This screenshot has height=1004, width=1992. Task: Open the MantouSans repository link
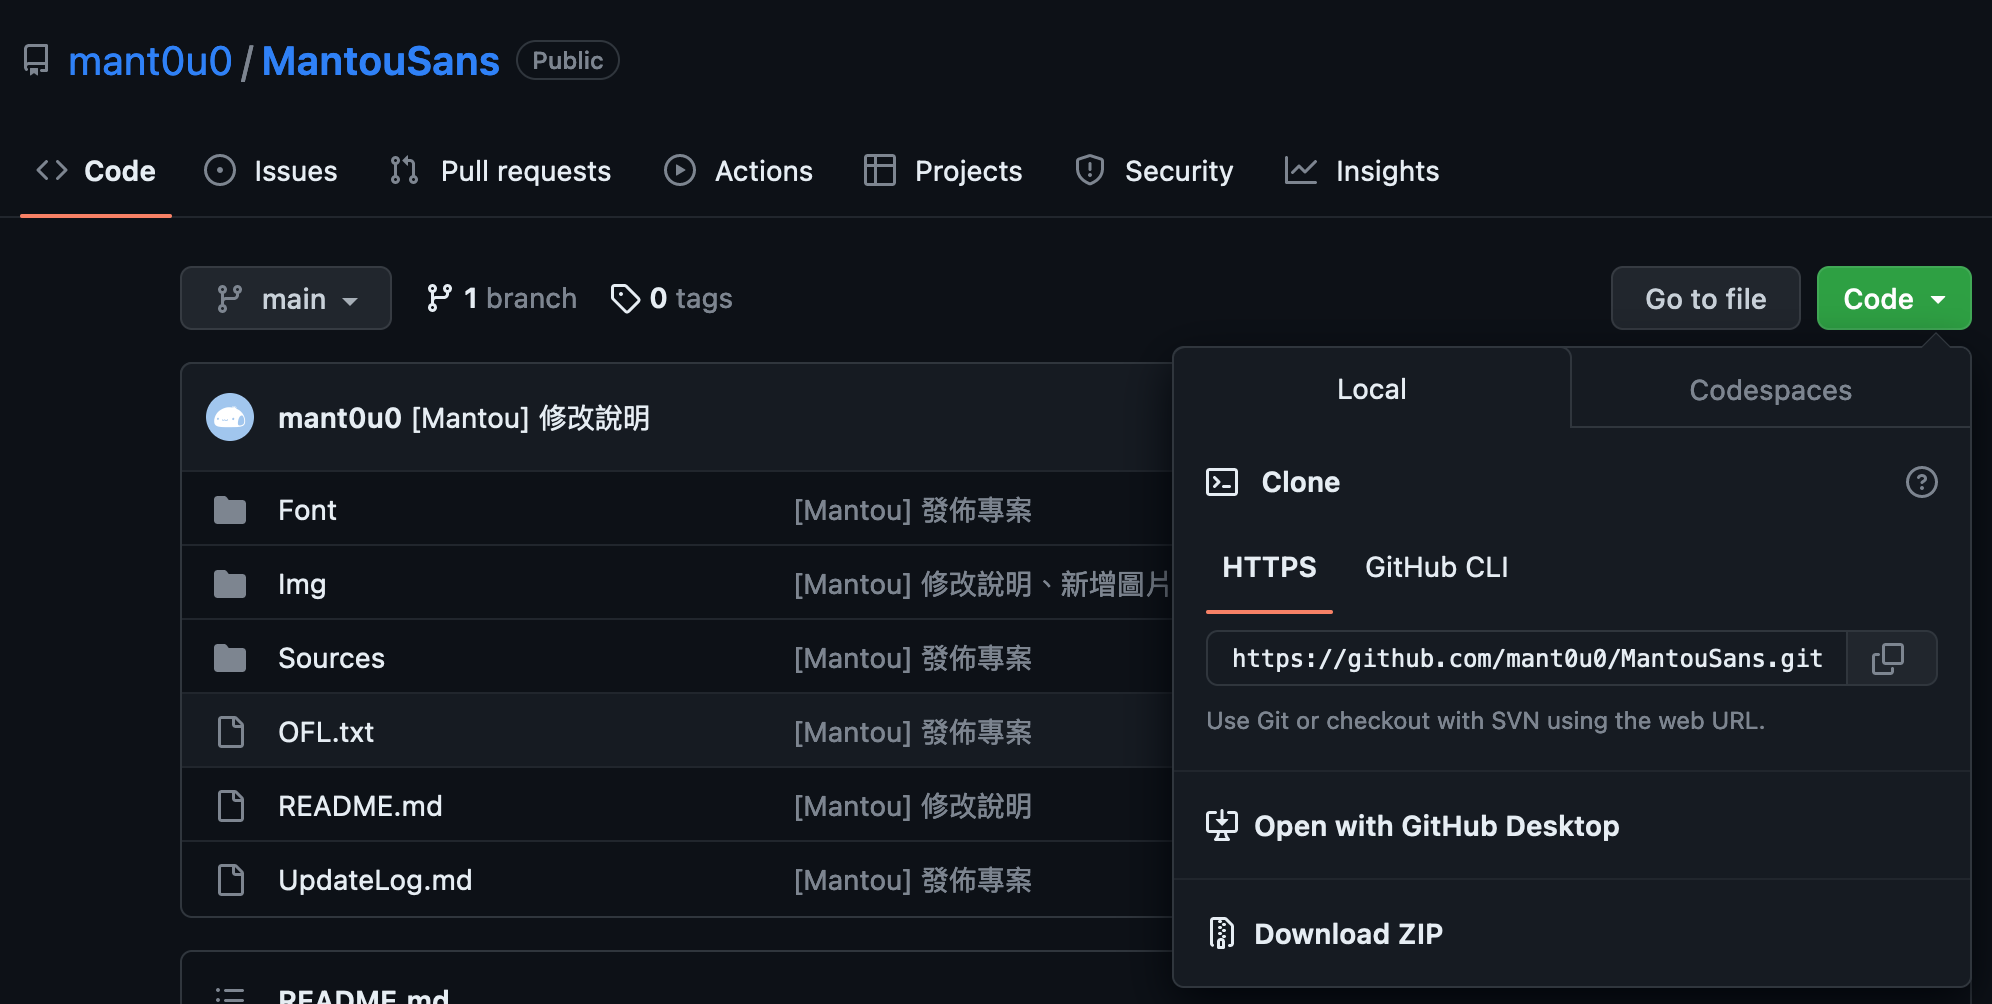point(380,61)
